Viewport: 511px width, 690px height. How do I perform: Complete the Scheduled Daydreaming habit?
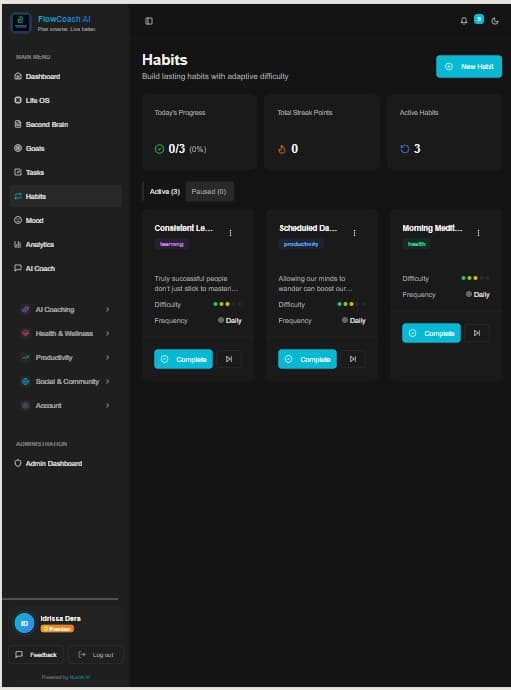tap(307, 359)
